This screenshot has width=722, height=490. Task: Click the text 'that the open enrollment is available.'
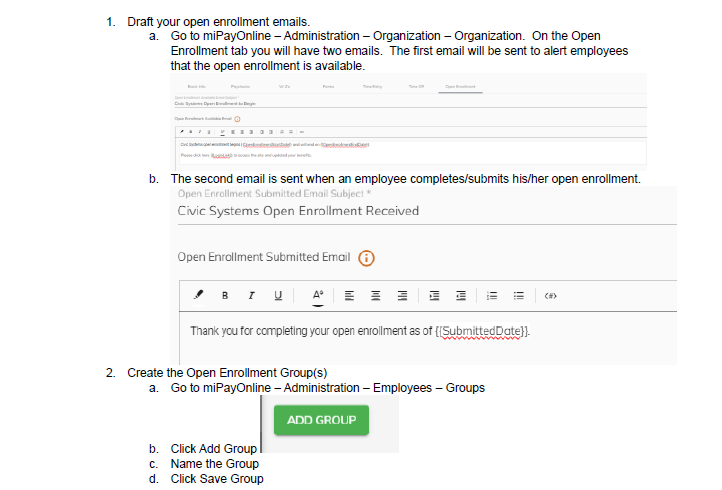point(268,66)
